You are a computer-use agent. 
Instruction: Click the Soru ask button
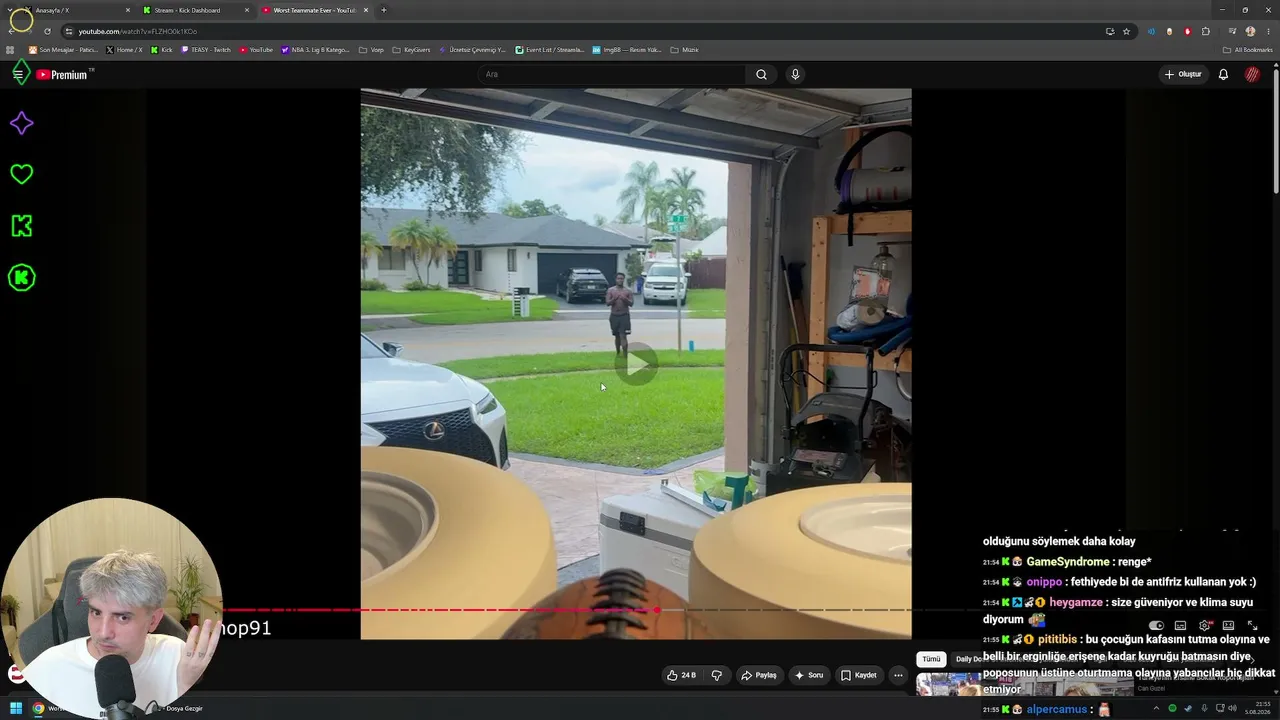(808, 675)
